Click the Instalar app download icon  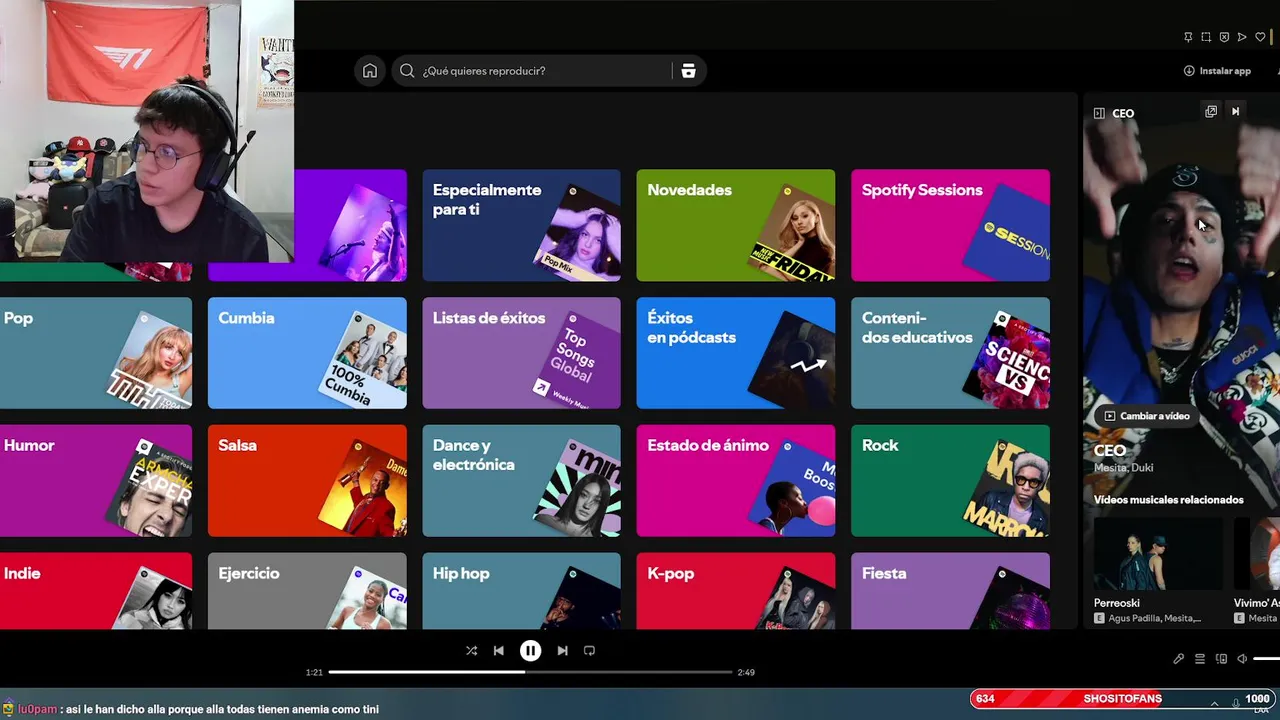coord(1189,71)
